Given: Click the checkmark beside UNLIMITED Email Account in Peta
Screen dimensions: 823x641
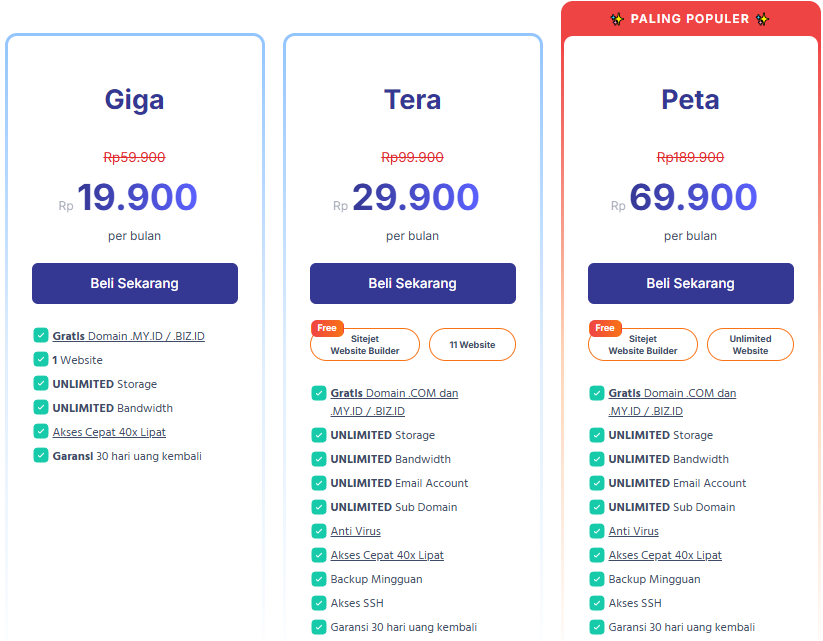Looking at the screenshot, I should click(597, 483).
